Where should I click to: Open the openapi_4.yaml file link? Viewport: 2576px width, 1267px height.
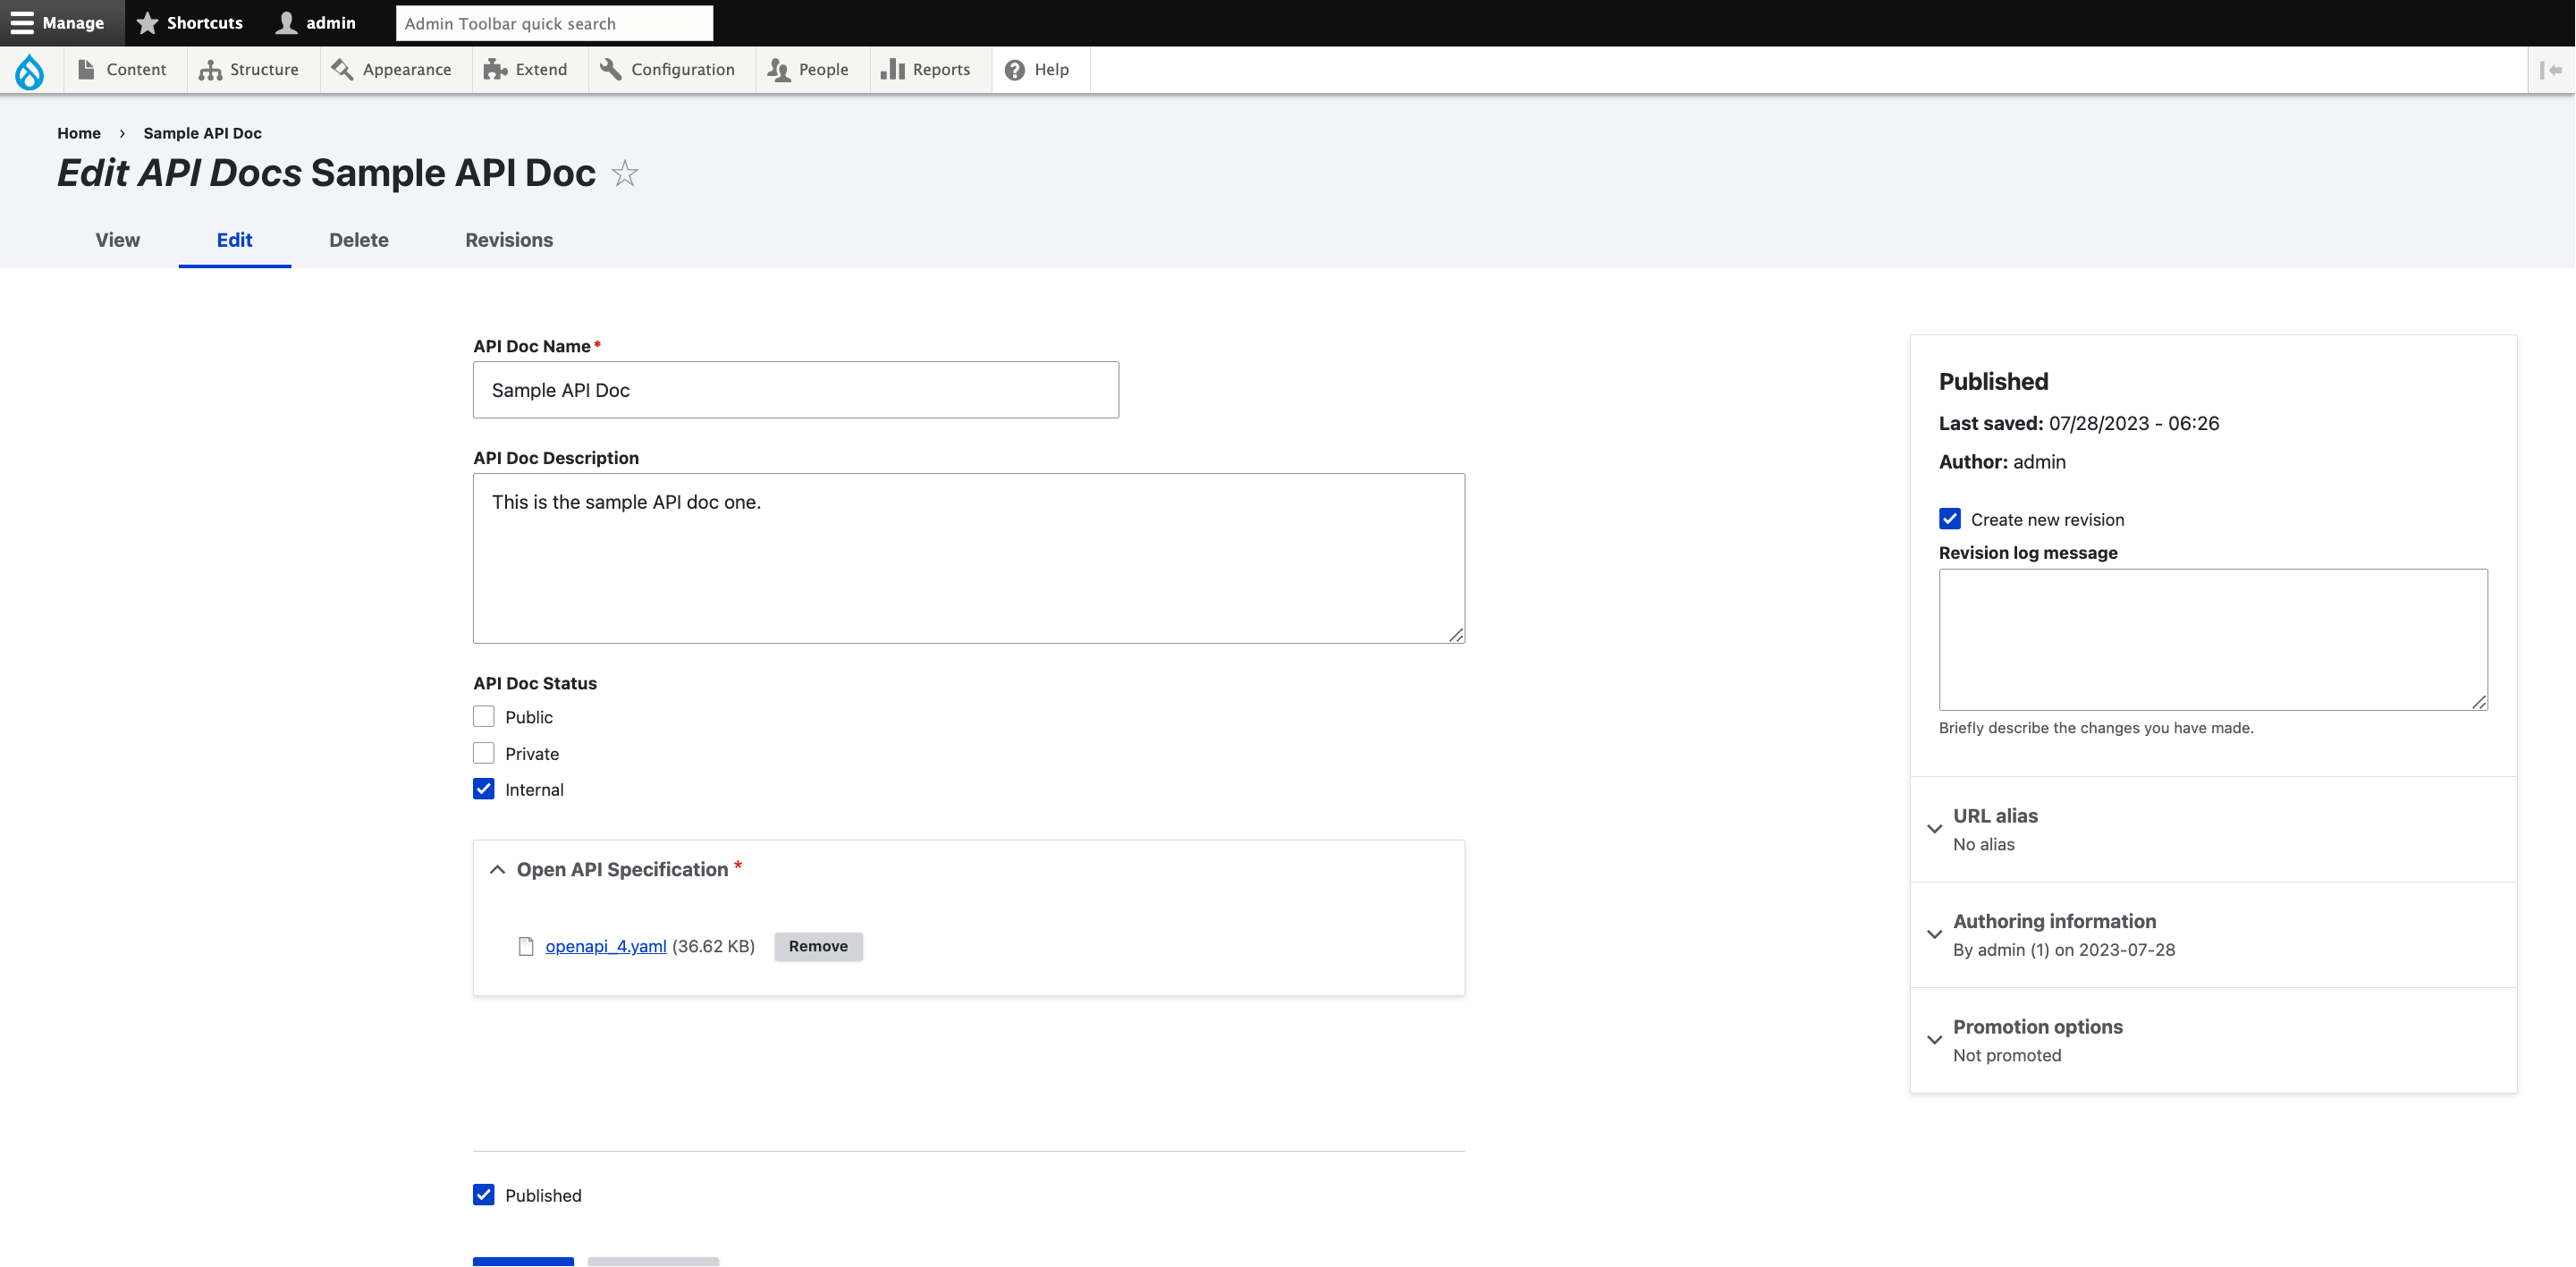(606, 946)
